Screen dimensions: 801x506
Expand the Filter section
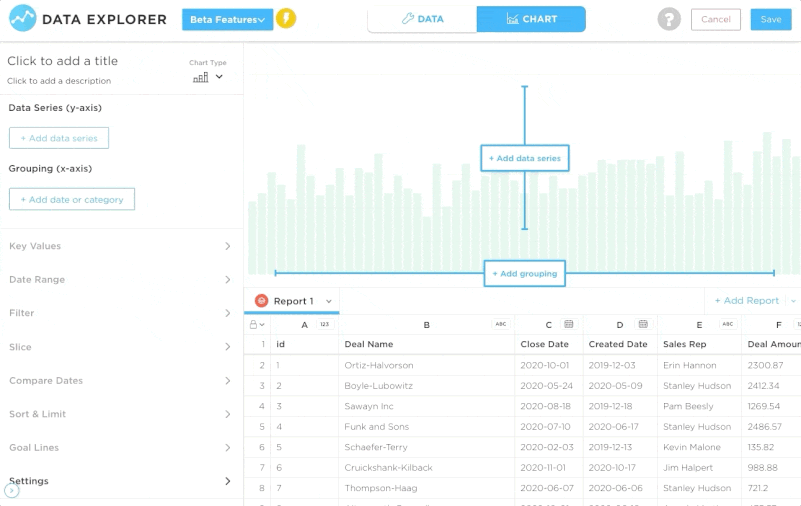tap(121, 313)
